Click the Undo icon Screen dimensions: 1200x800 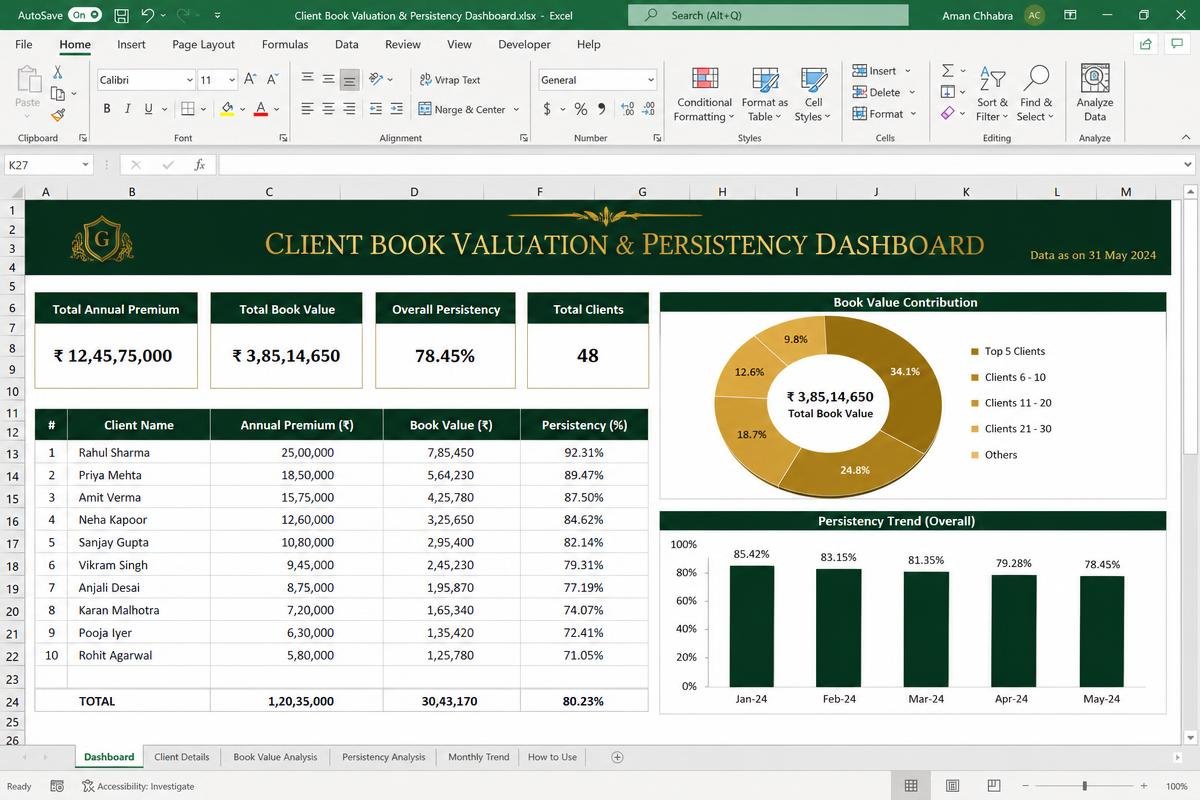(x=147, y=15)
